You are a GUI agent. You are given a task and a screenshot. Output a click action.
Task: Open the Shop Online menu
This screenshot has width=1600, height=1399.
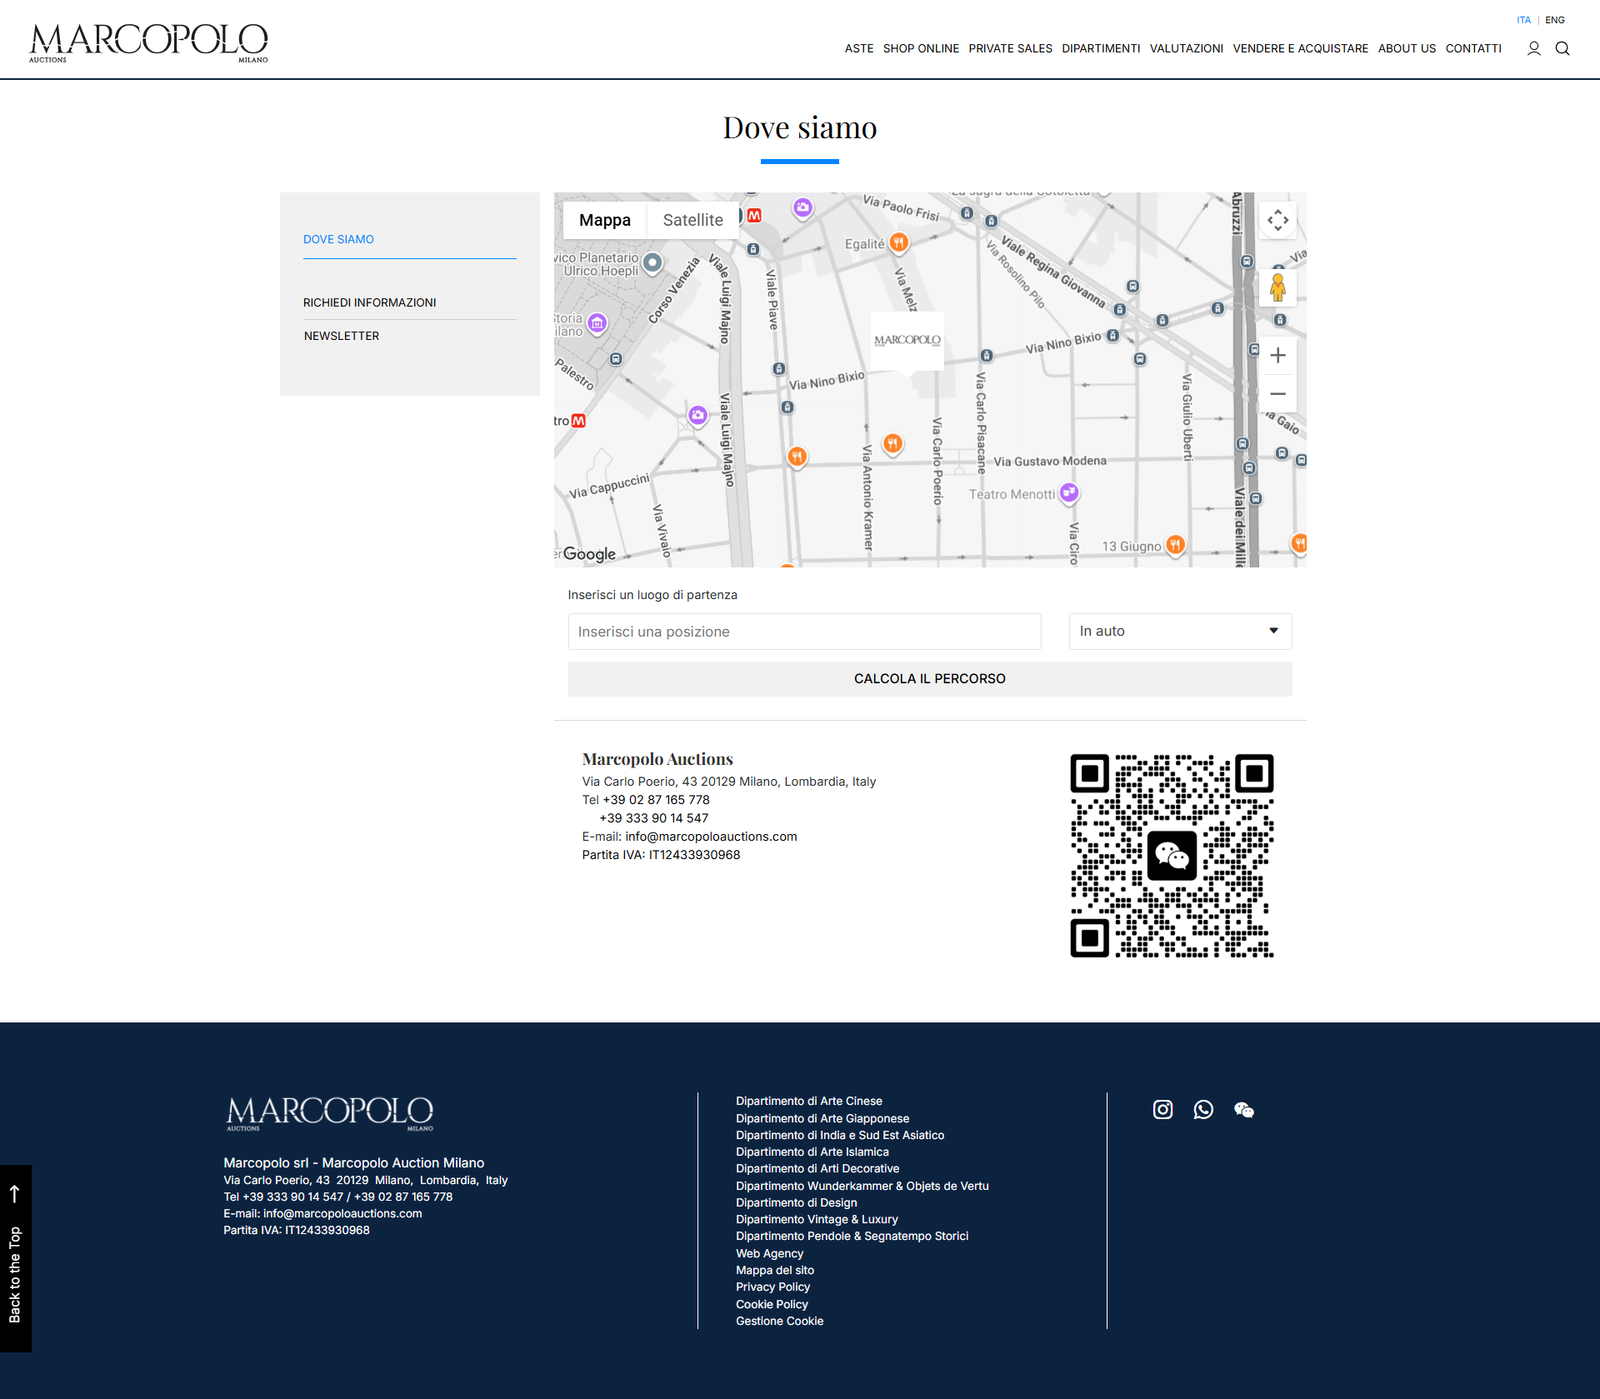921,48
